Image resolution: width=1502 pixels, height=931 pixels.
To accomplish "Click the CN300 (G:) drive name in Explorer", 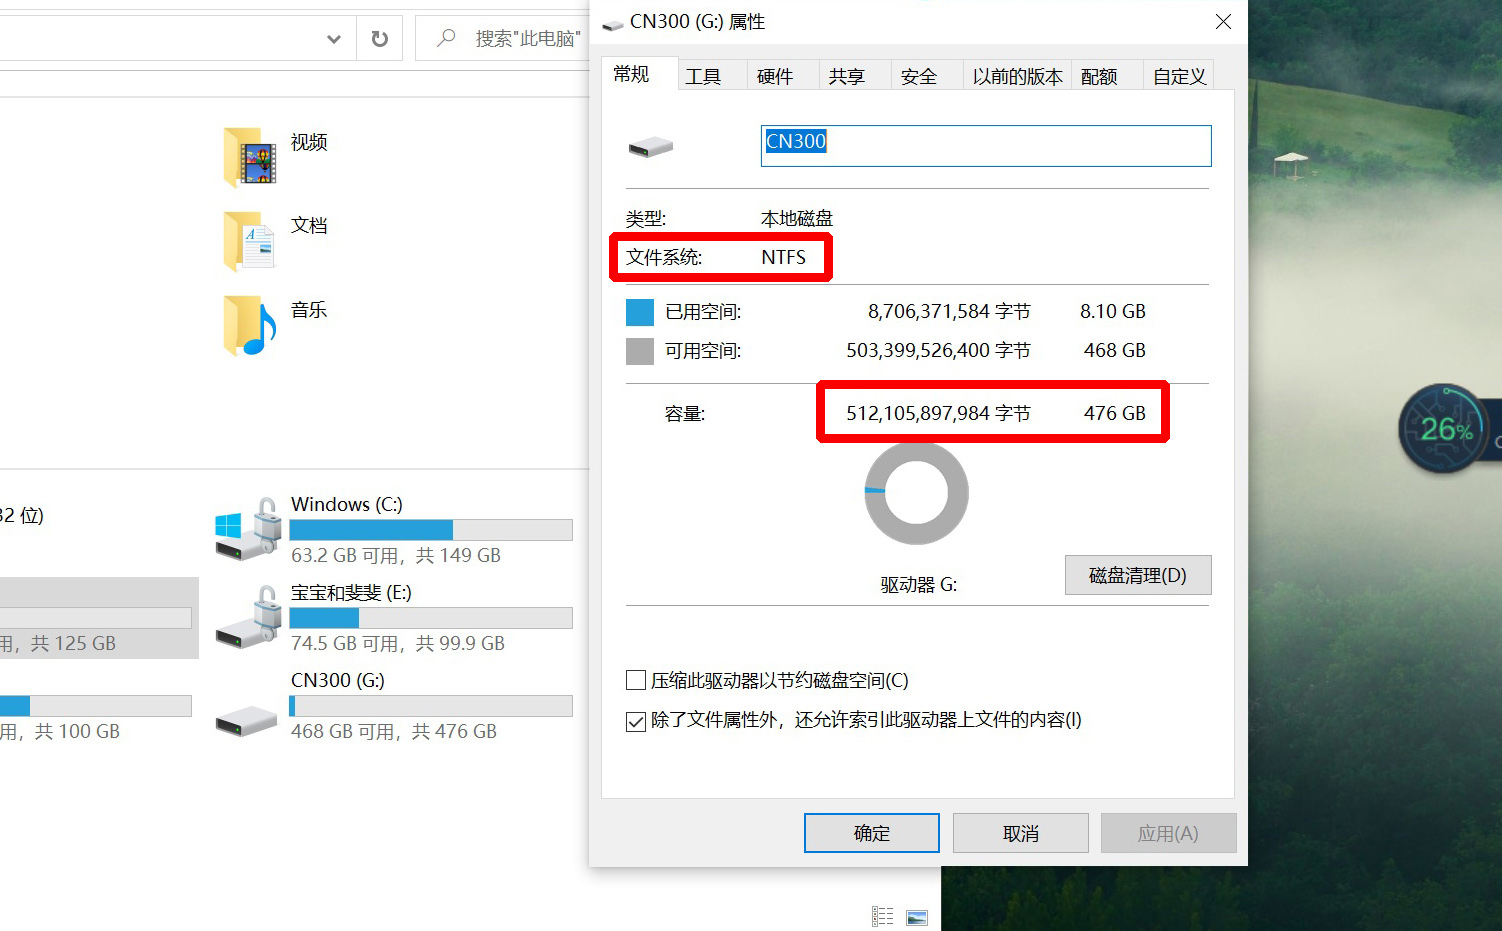I will coord(338,680).
